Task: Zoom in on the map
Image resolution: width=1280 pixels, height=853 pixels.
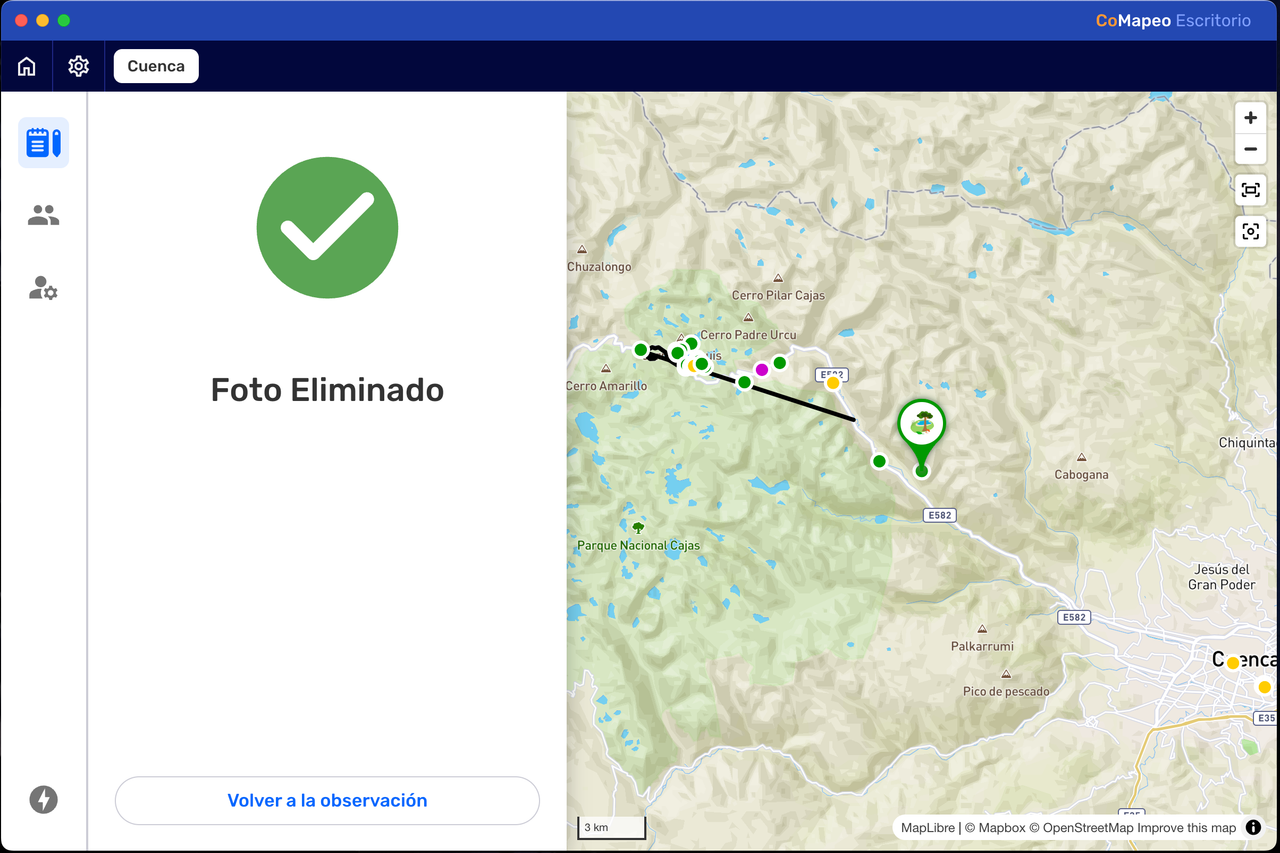Action: (1250, 118)
